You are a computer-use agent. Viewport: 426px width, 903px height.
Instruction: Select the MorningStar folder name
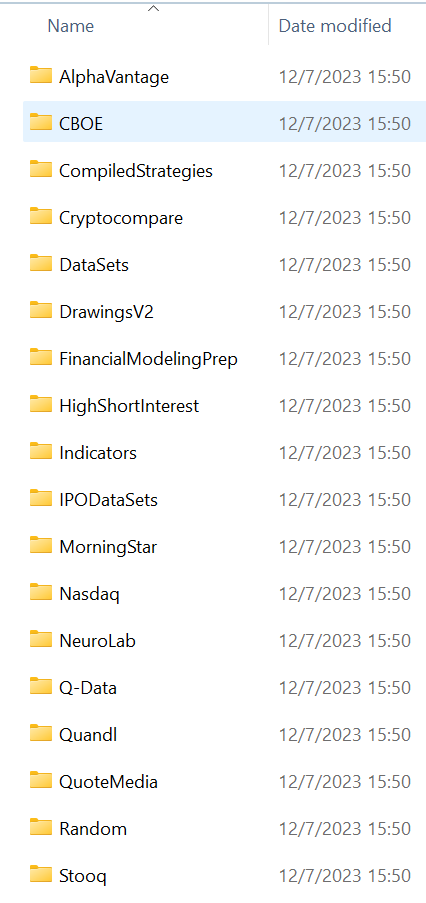point(108,547)
